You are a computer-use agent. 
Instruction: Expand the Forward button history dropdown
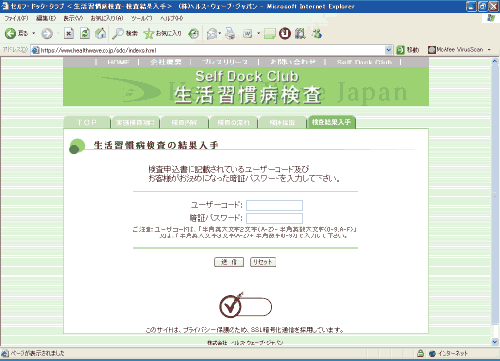click(x=58, y=33)
